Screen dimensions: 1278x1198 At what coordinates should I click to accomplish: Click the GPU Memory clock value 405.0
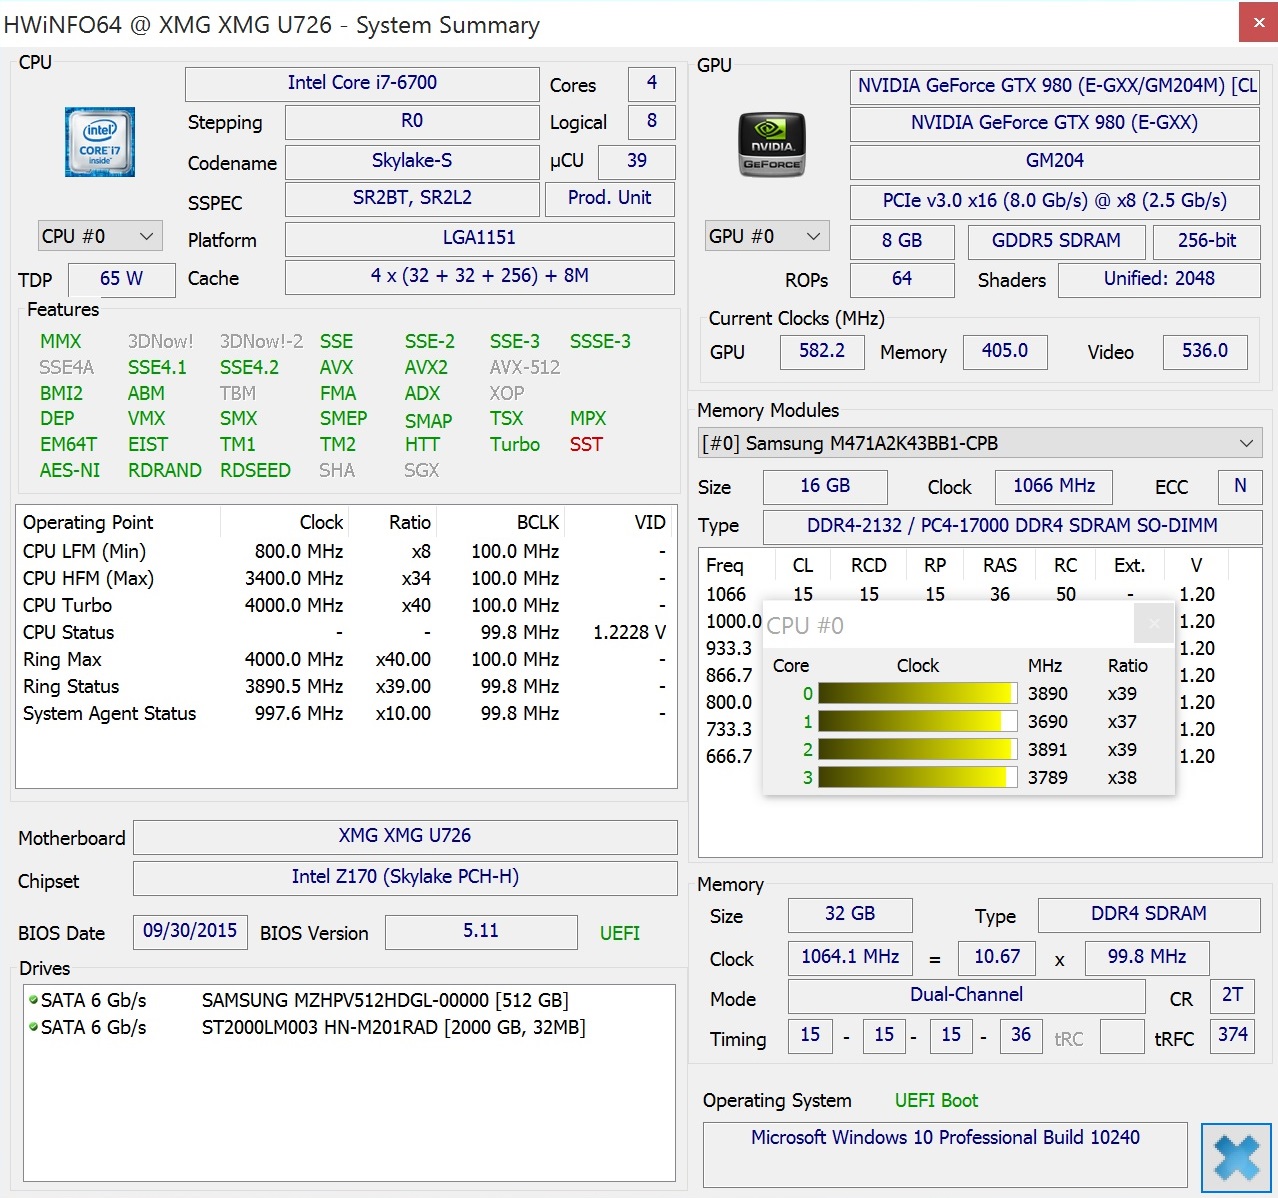1005,351
